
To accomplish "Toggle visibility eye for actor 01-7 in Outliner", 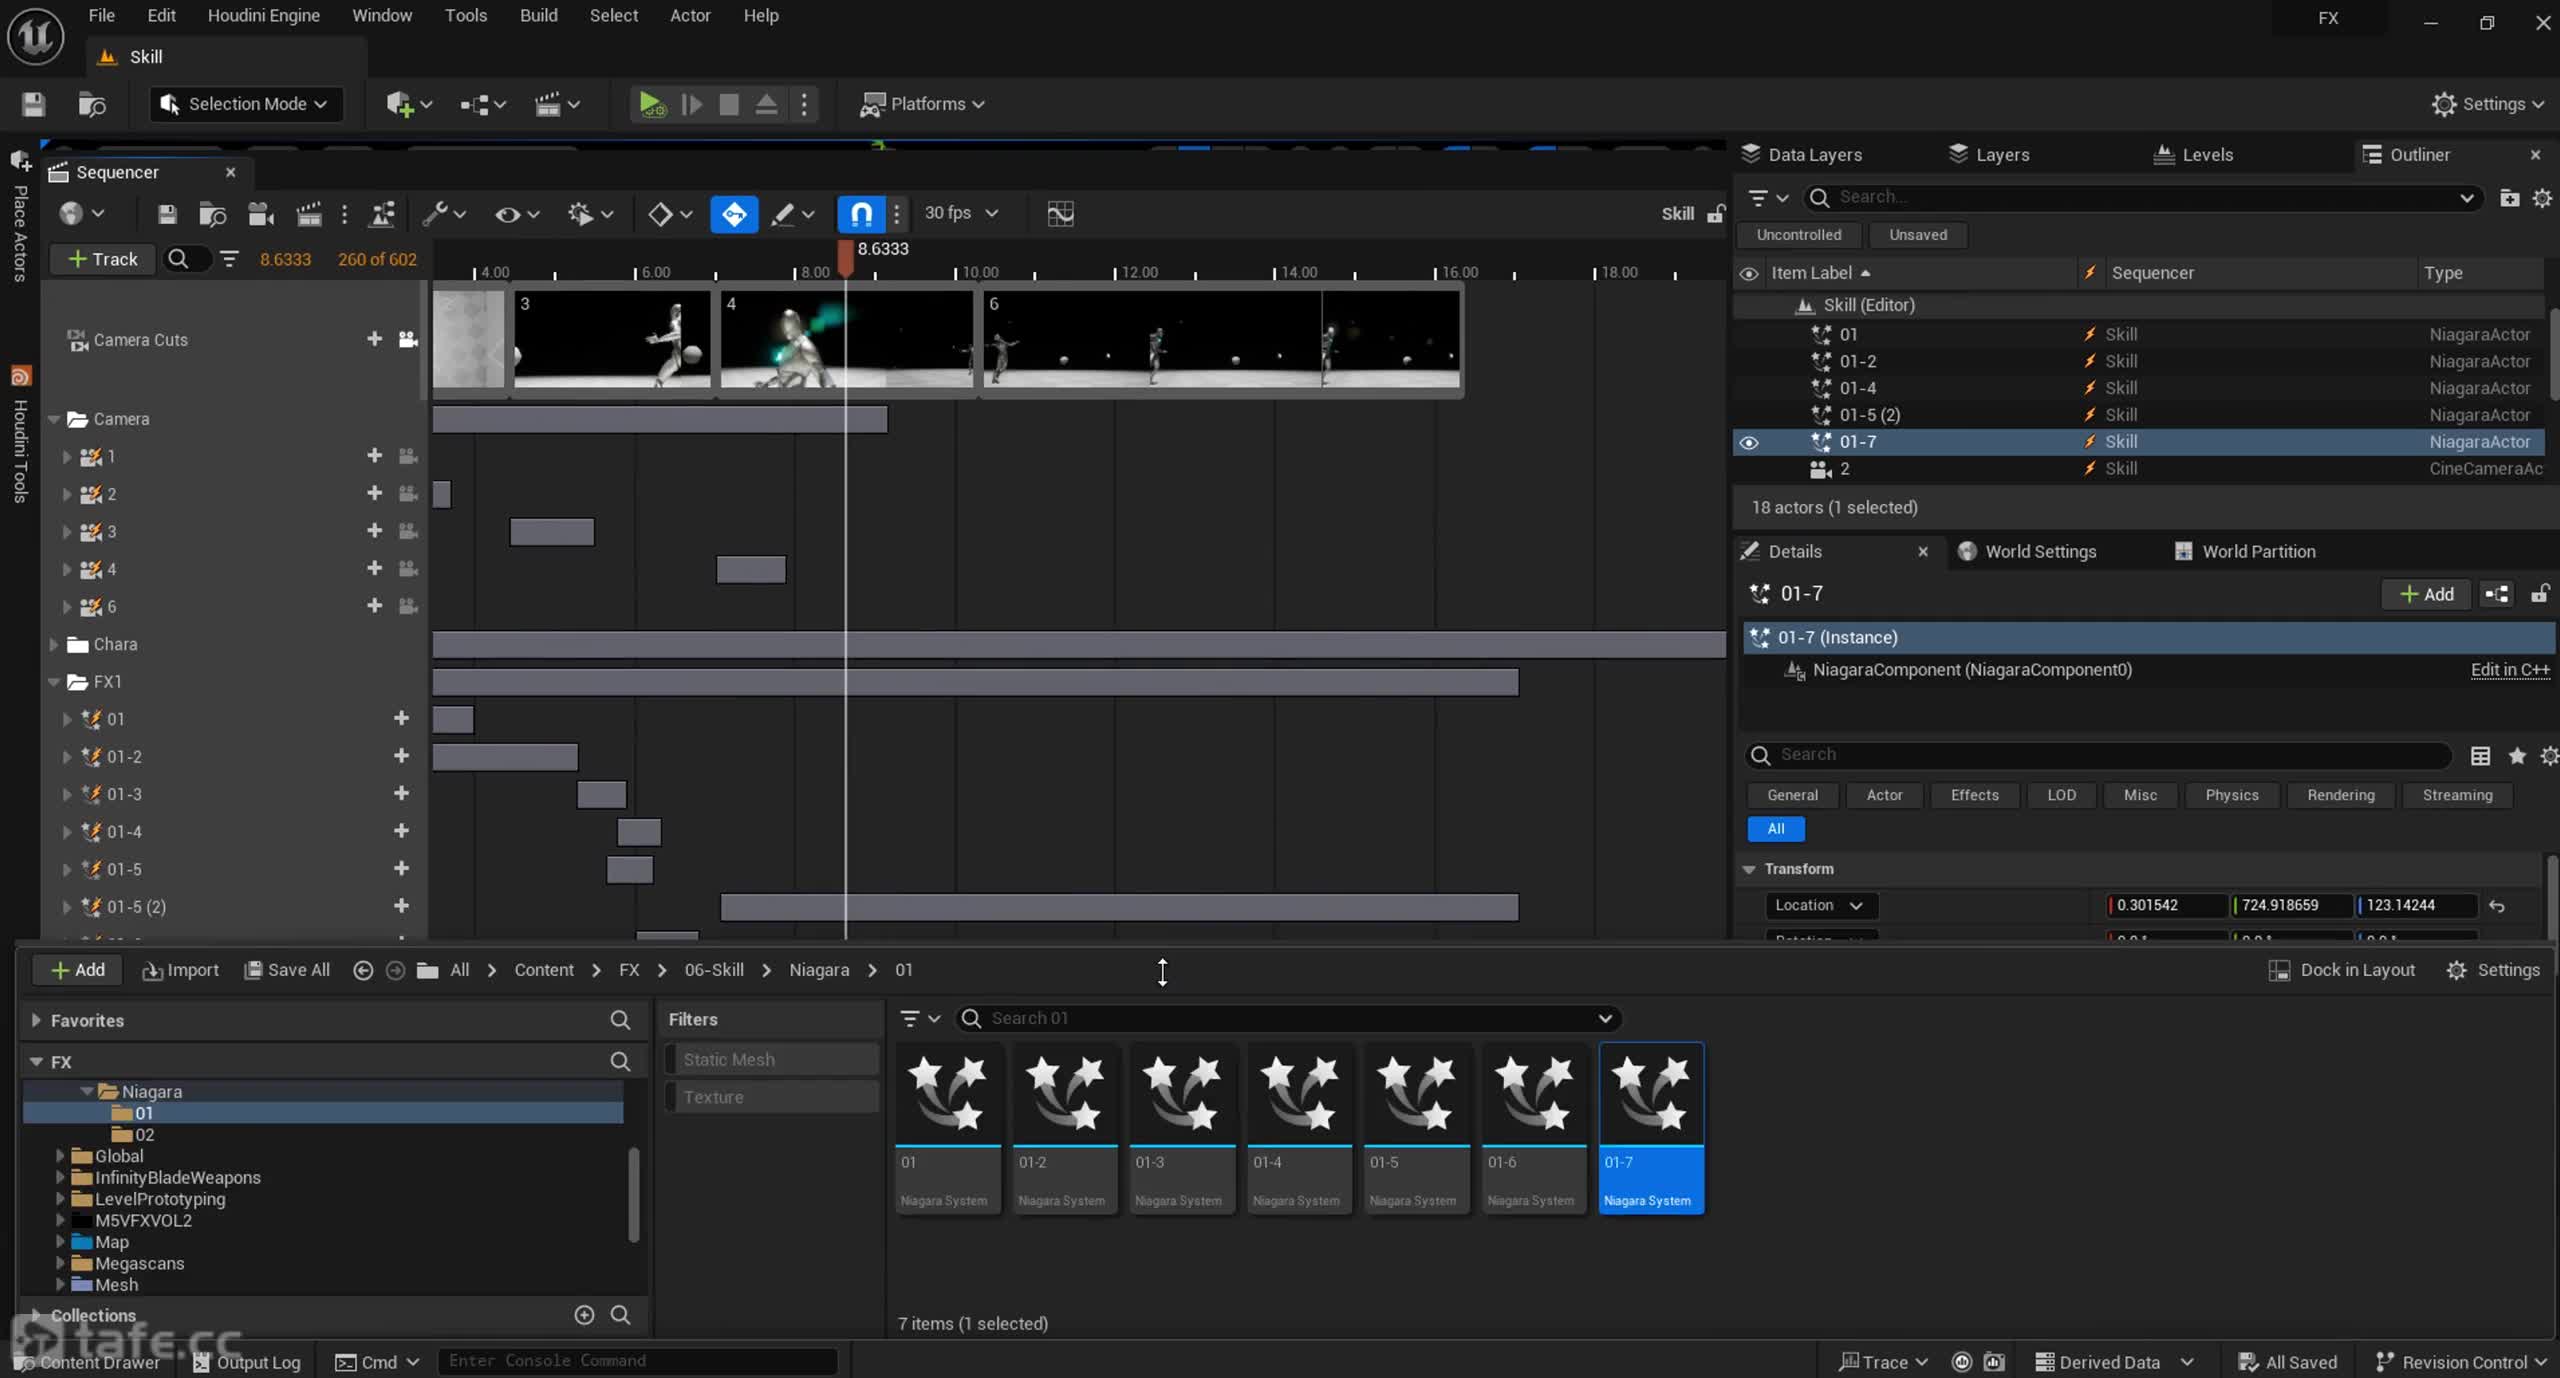I will (1749, 442).
